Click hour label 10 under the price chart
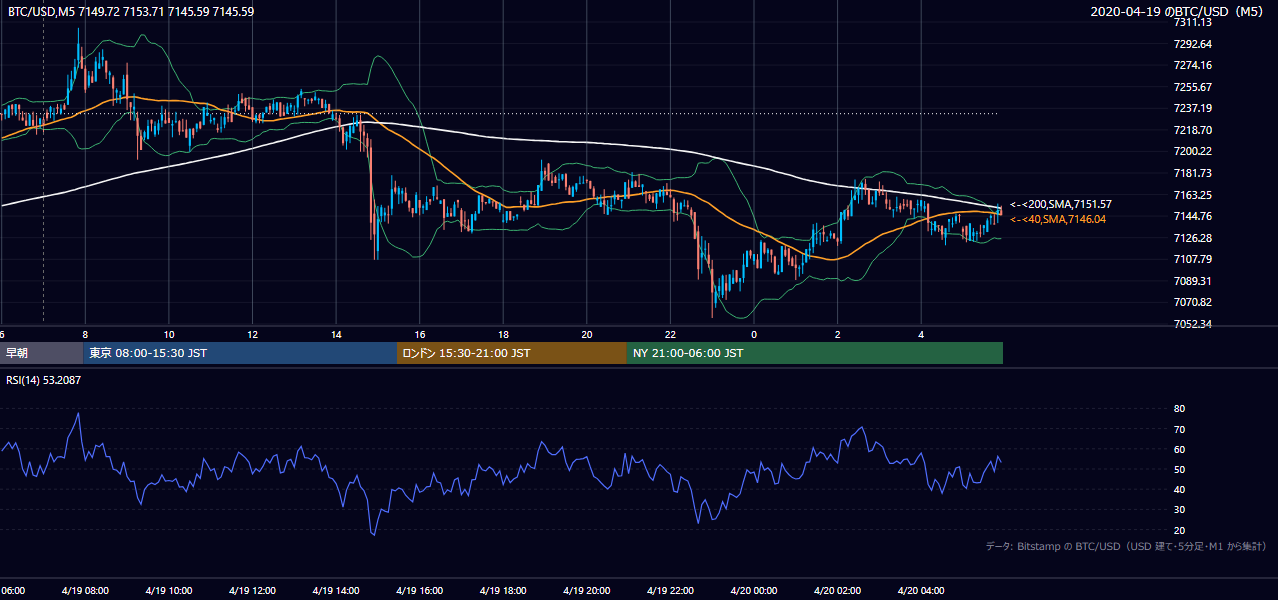 pos(169,335)
